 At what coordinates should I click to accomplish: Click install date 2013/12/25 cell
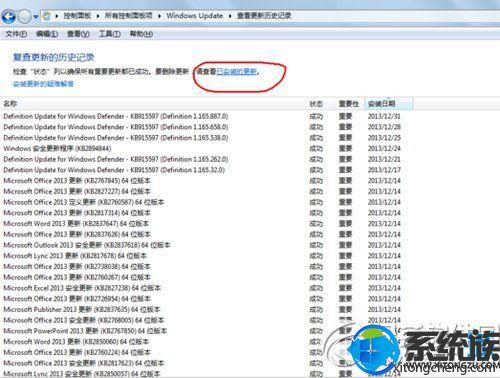(384, 138)
